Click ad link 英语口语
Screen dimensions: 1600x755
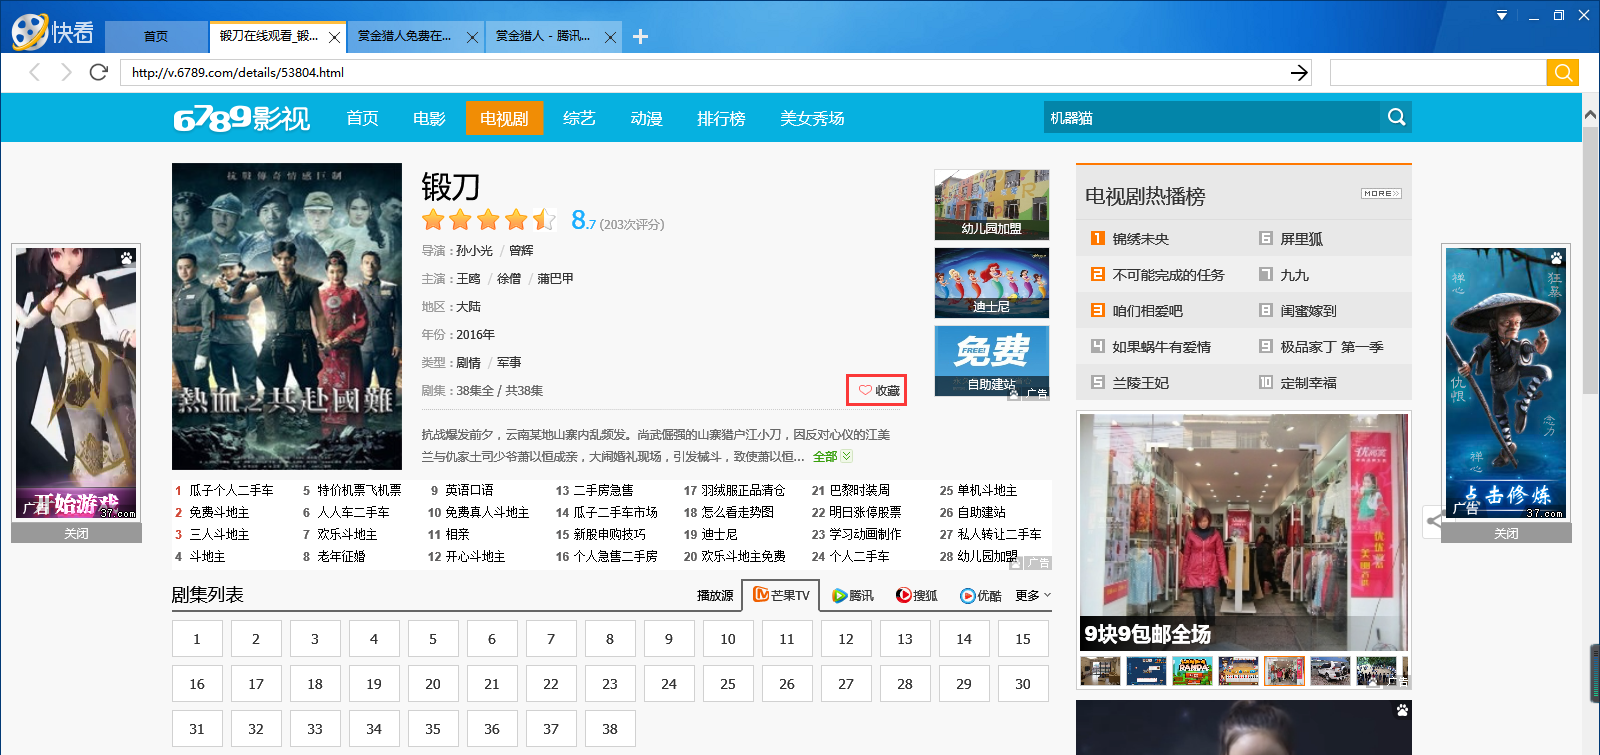coord(469,490)
